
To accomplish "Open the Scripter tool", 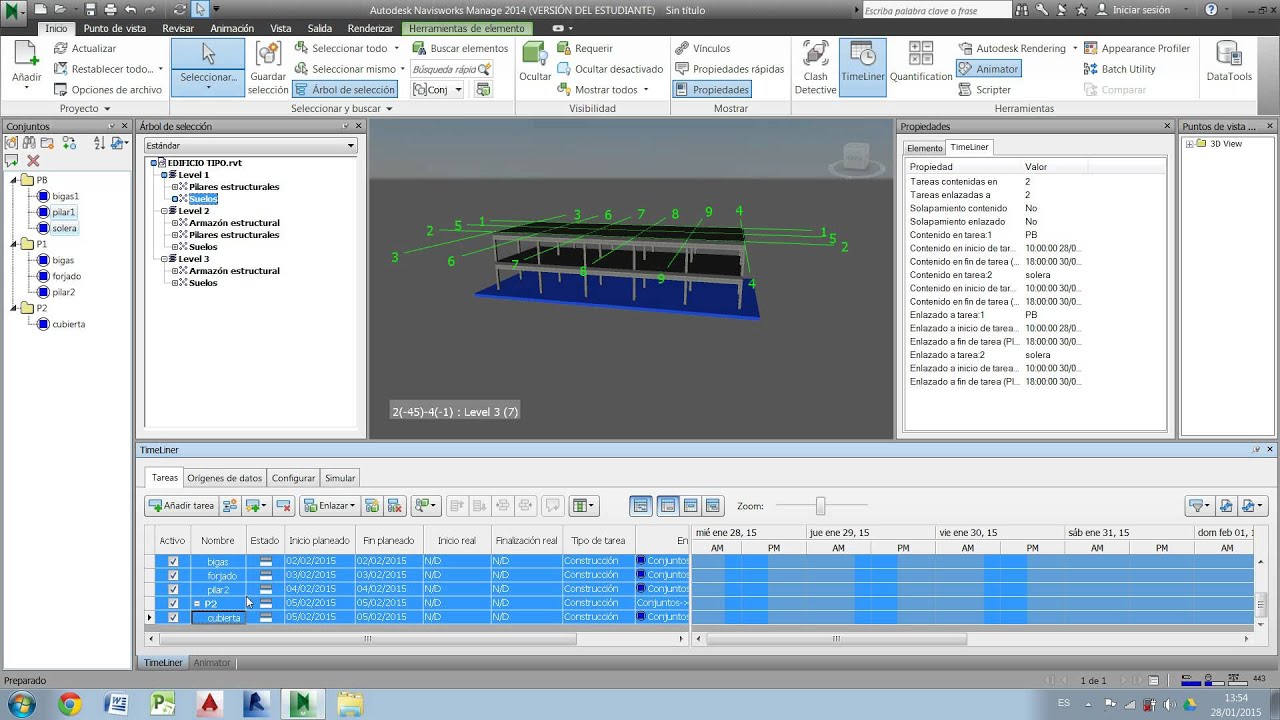I will pos(985,89).
